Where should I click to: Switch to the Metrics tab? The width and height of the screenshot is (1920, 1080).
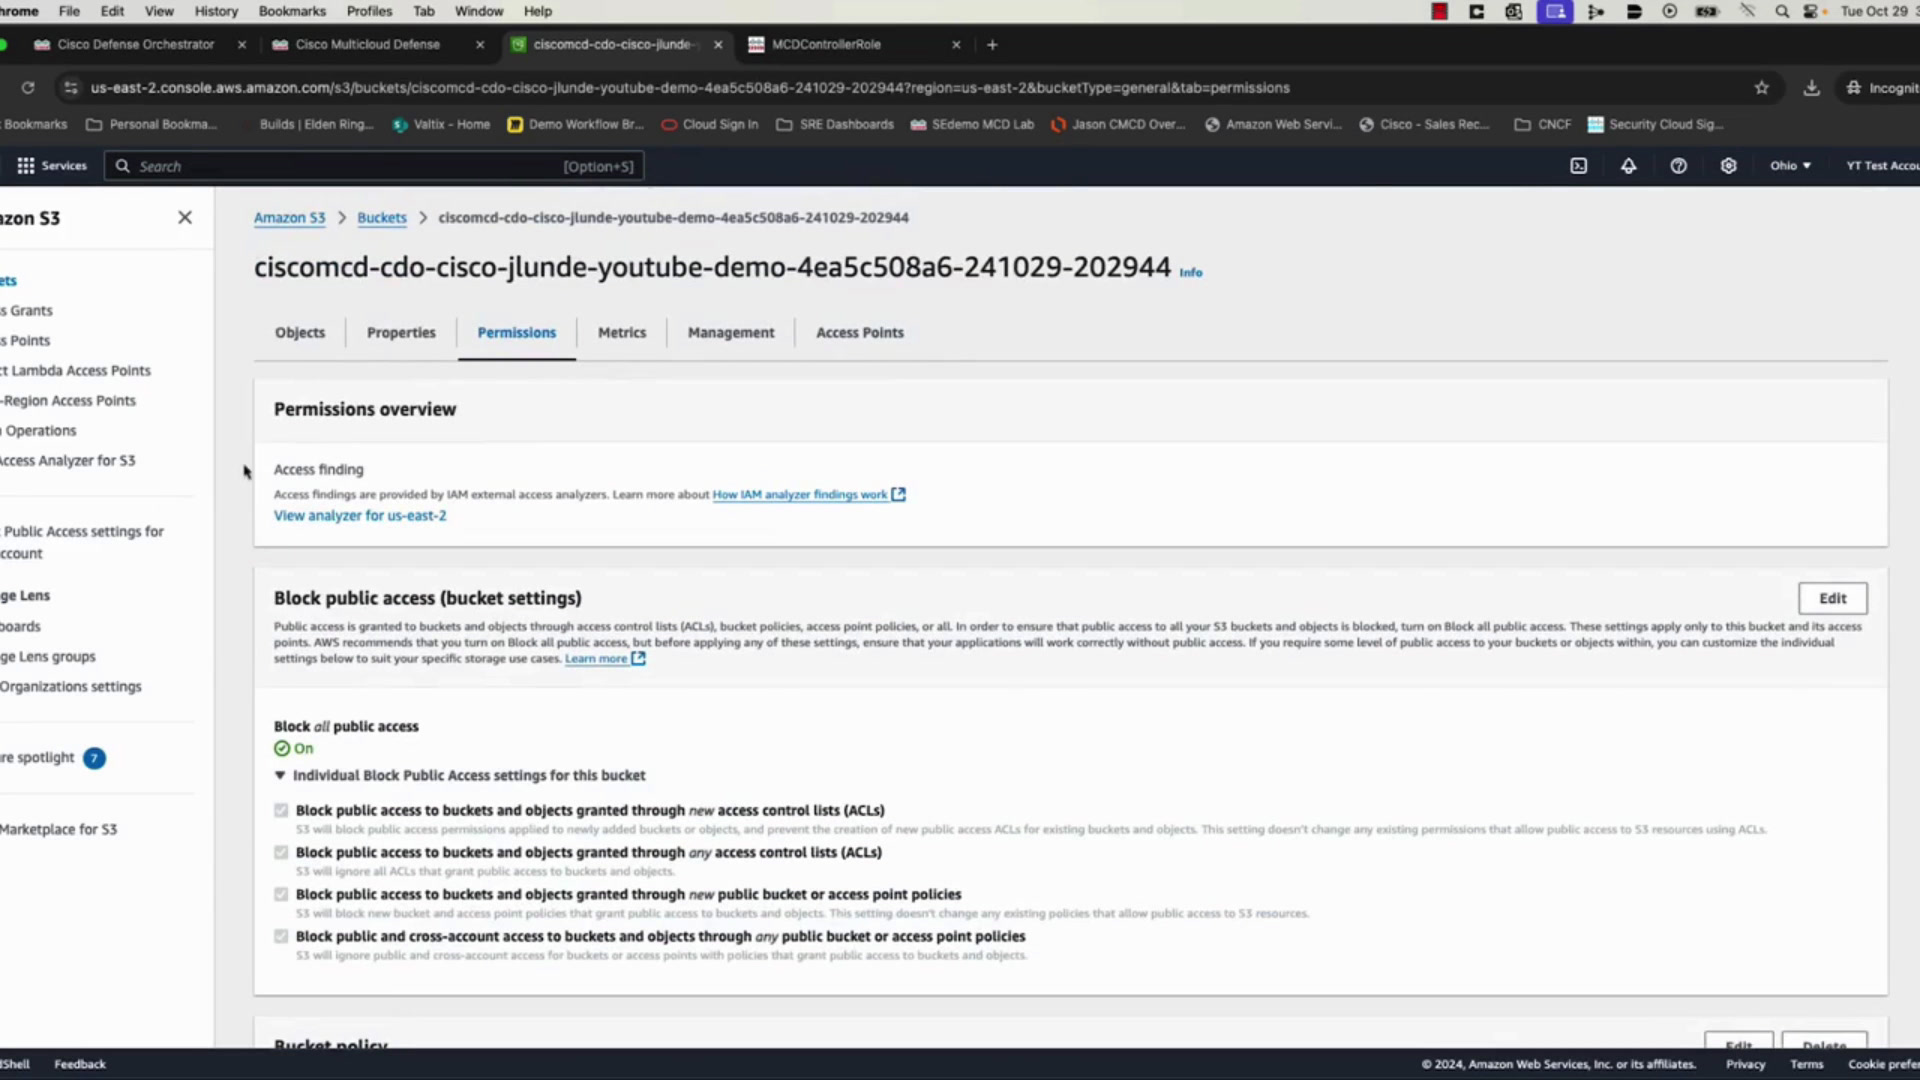(x=622, y=332)
